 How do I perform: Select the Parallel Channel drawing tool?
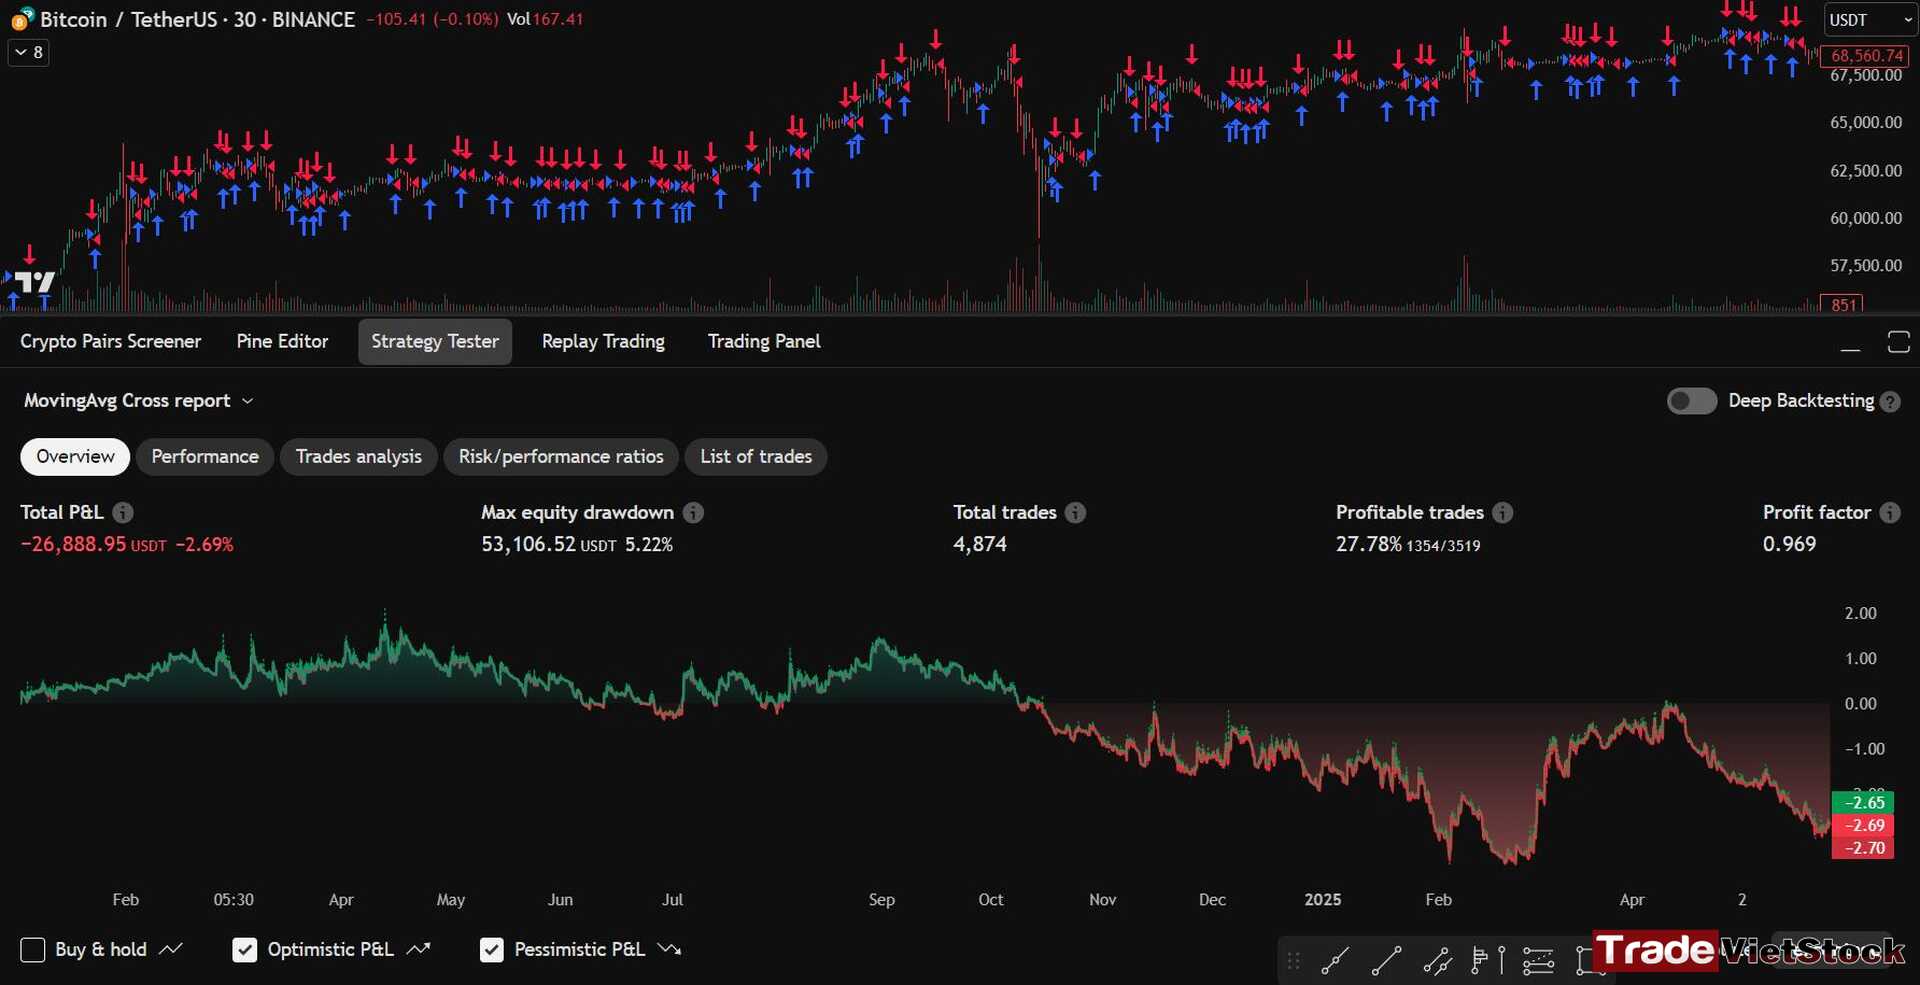[1438, 961]
